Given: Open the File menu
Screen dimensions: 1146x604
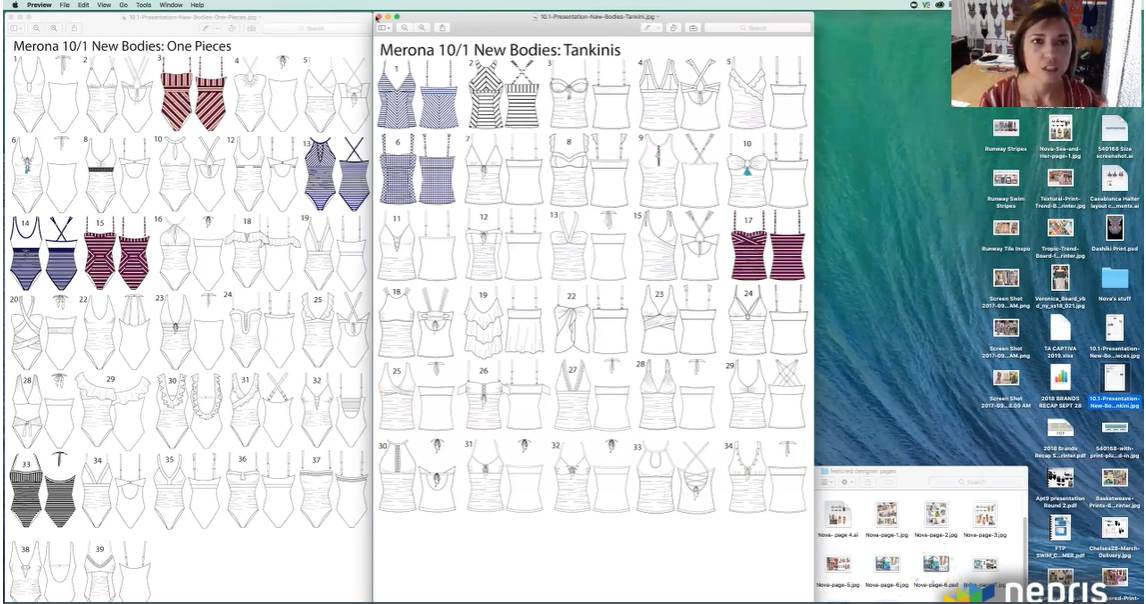Looking at the screenshot, I should (x=65, y=5).
